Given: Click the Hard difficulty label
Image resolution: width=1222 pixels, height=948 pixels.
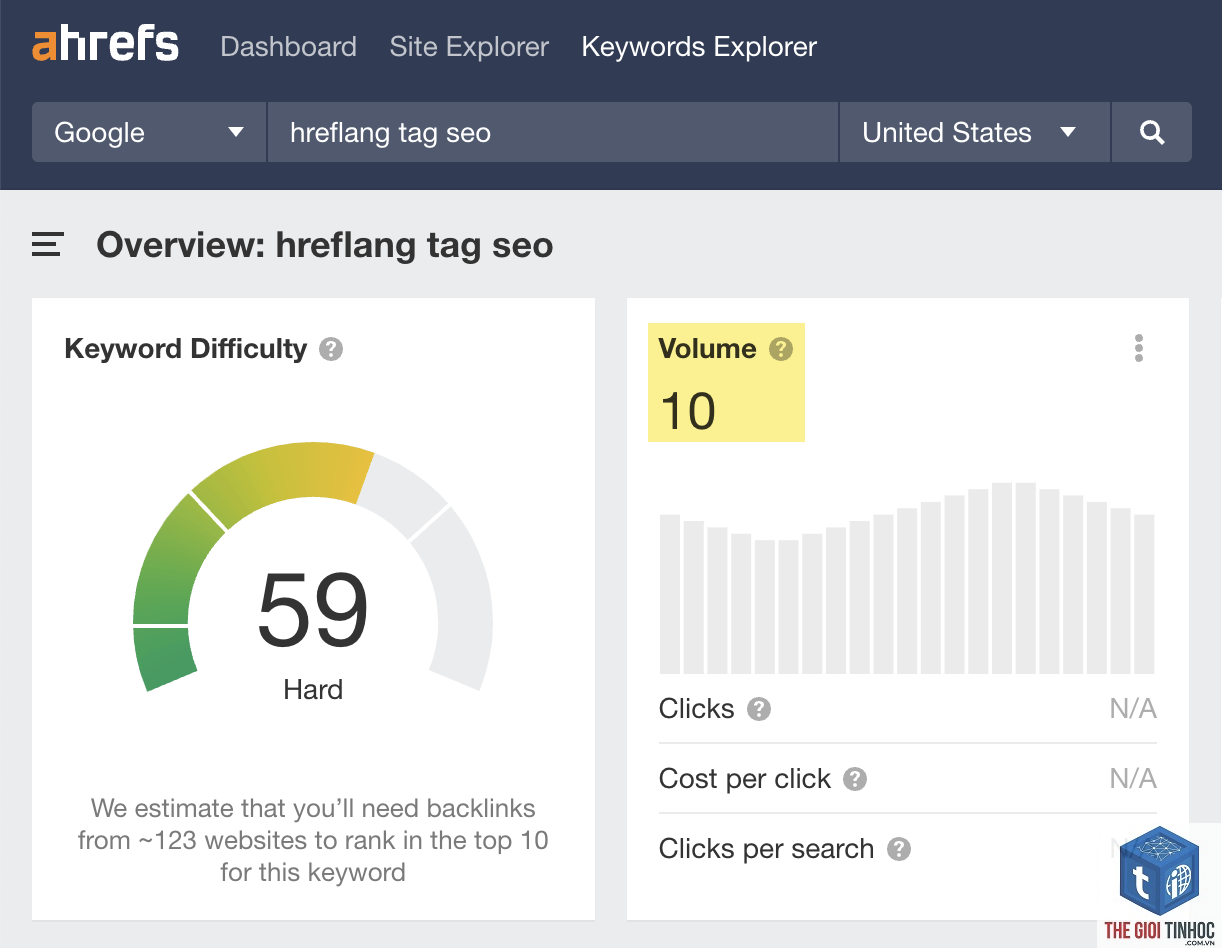Looking at the screenshot, I should click(x=313, y=690).
